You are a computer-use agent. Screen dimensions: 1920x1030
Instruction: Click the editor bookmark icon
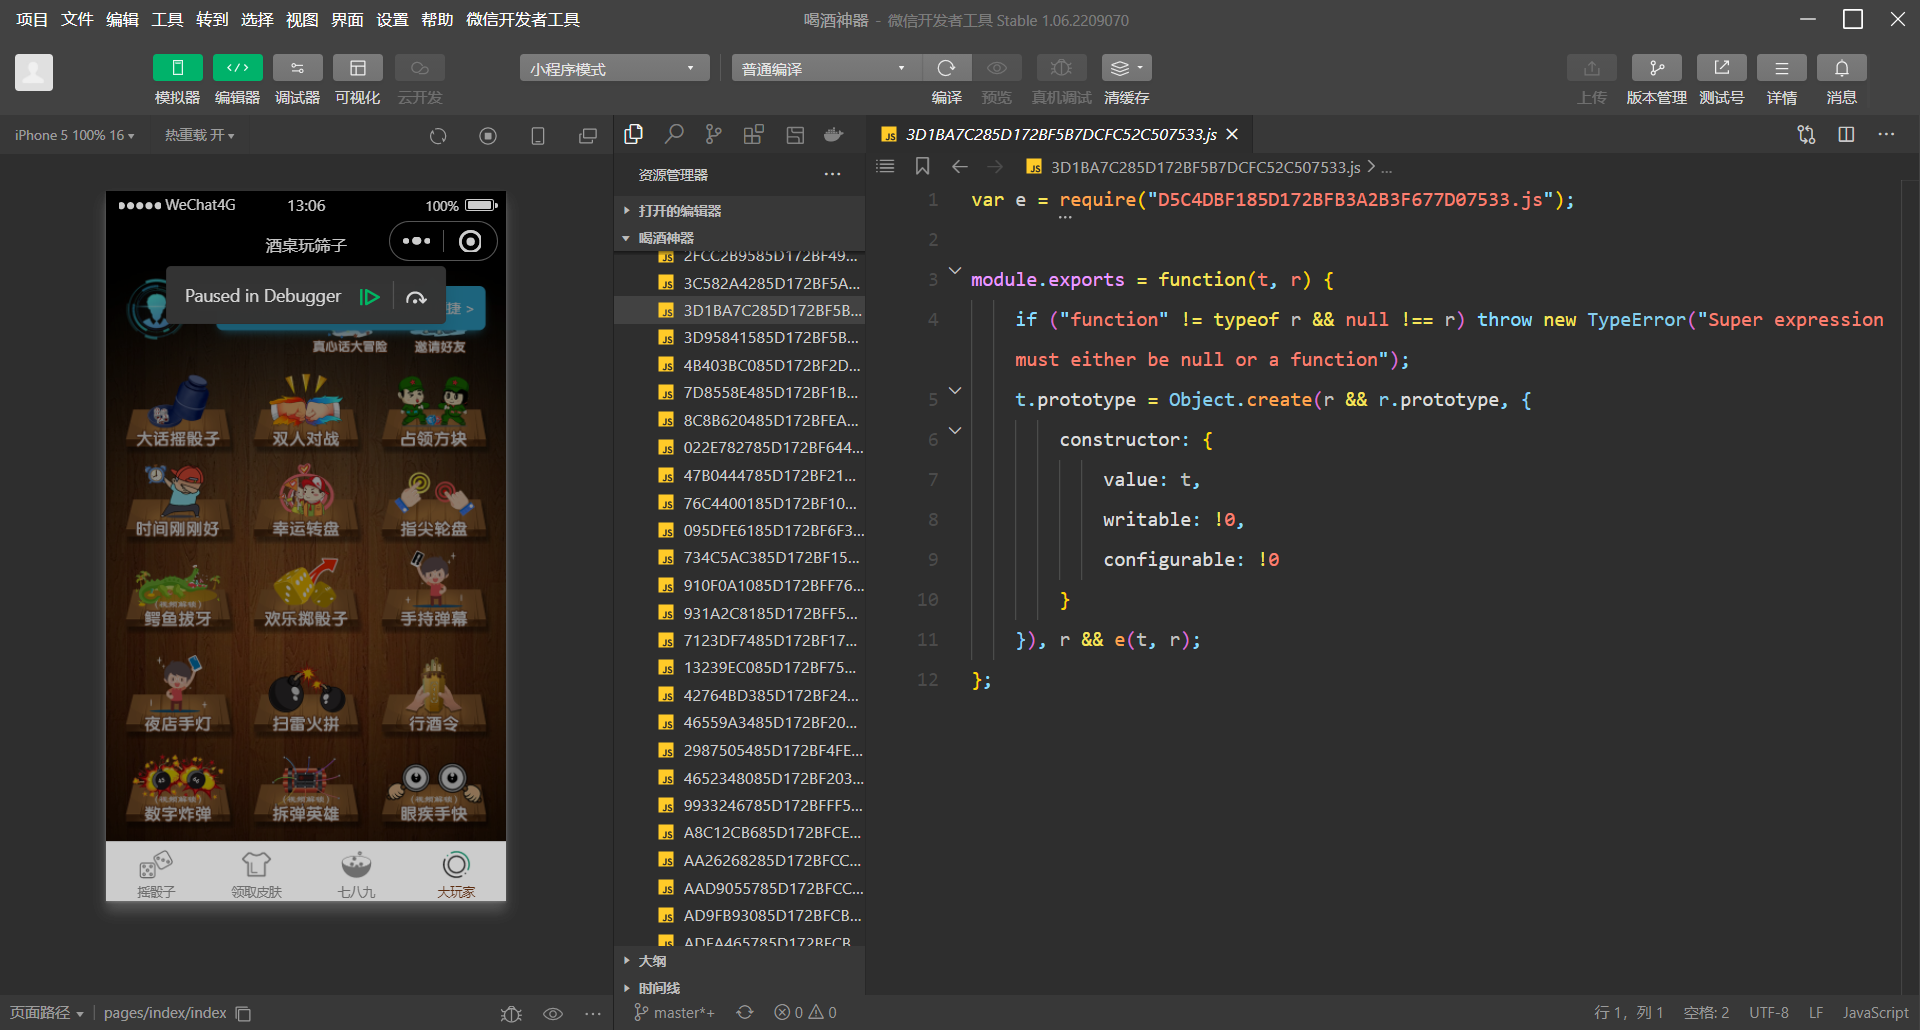coord(922,166)
